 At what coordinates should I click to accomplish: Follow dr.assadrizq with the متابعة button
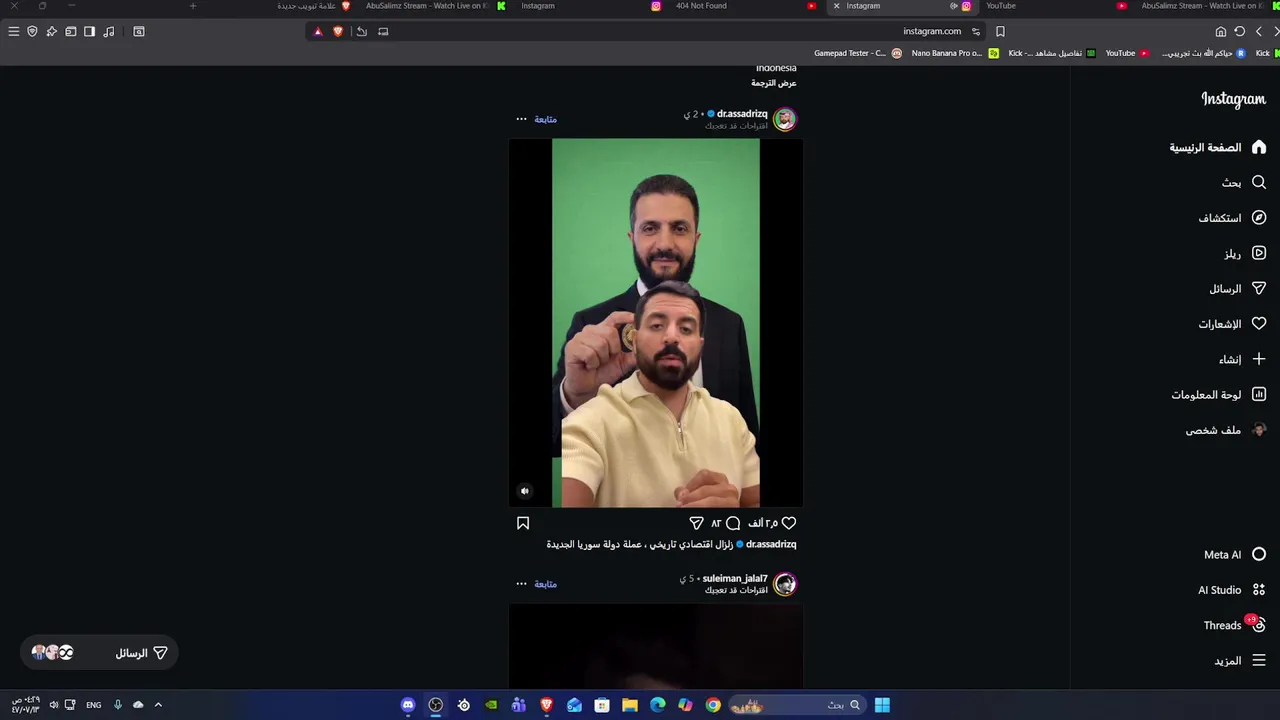(x=545, y=119)
